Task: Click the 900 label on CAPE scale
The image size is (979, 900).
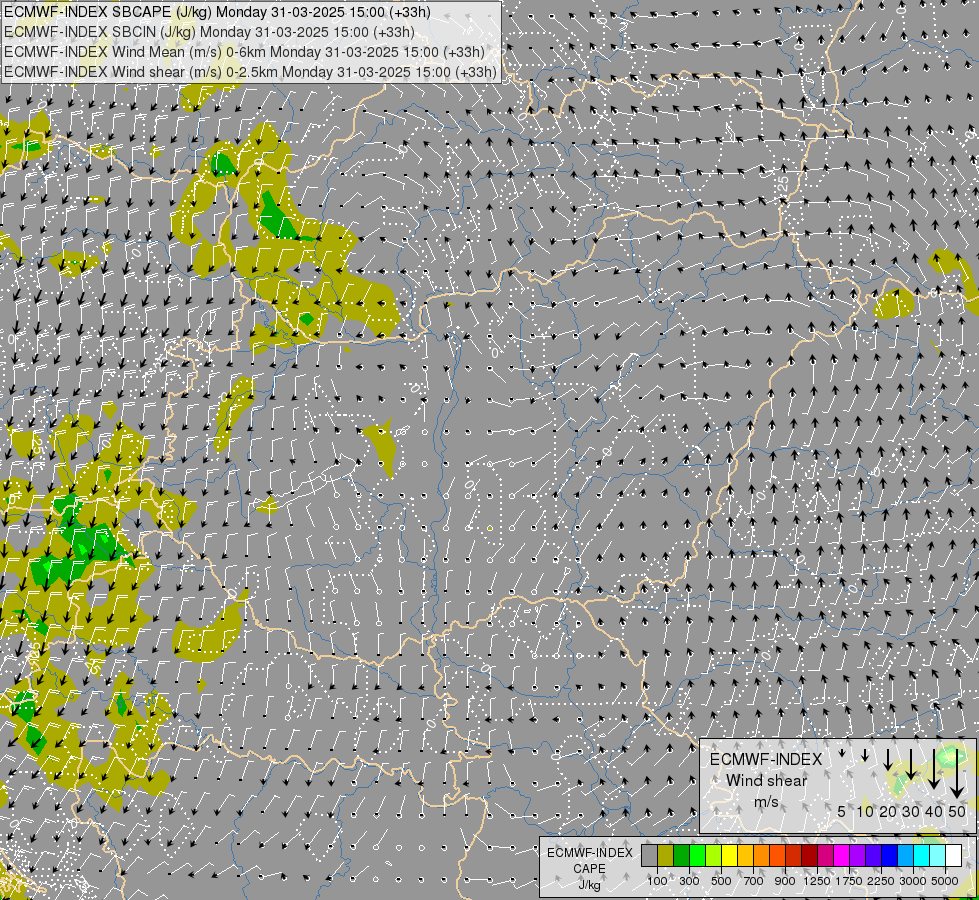Action: [x=785, y=881]
